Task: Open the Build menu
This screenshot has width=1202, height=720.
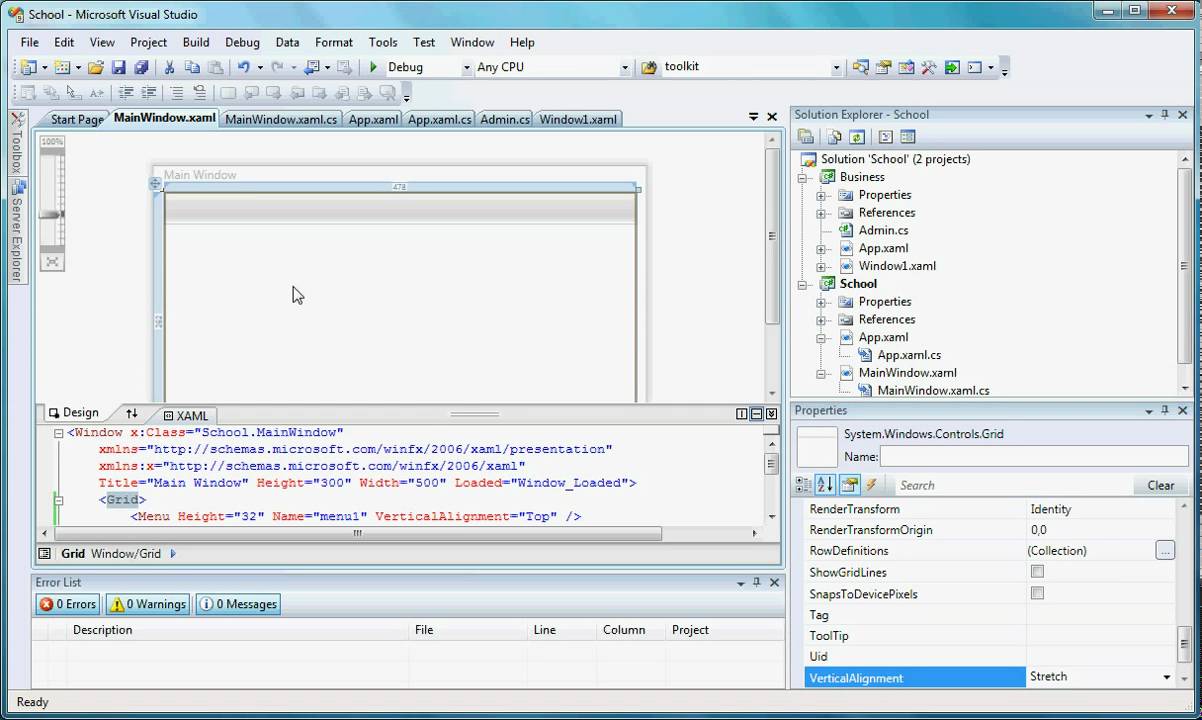Action: (x=196, y=42)
